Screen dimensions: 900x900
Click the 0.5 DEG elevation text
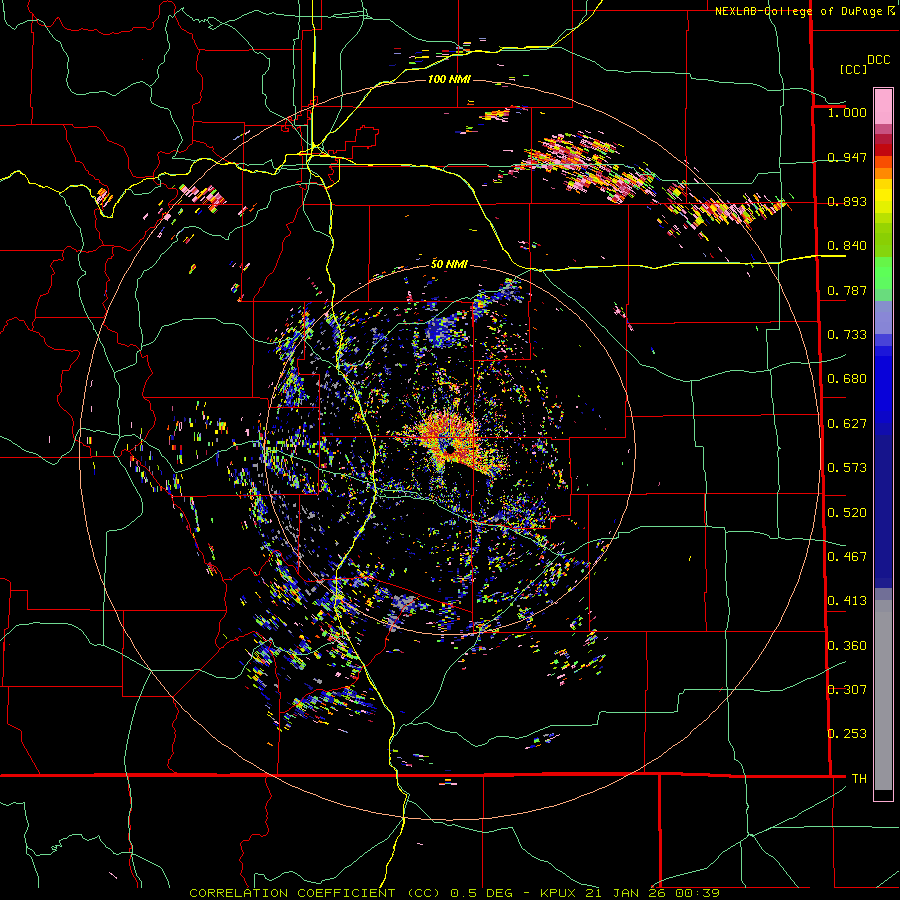coord(481,893)
